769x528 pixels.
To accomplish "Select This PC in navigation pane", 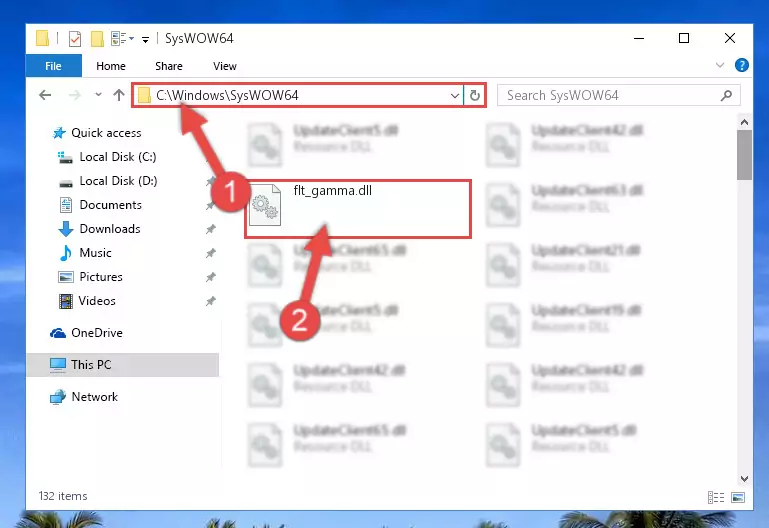I will tap(91, 365).
